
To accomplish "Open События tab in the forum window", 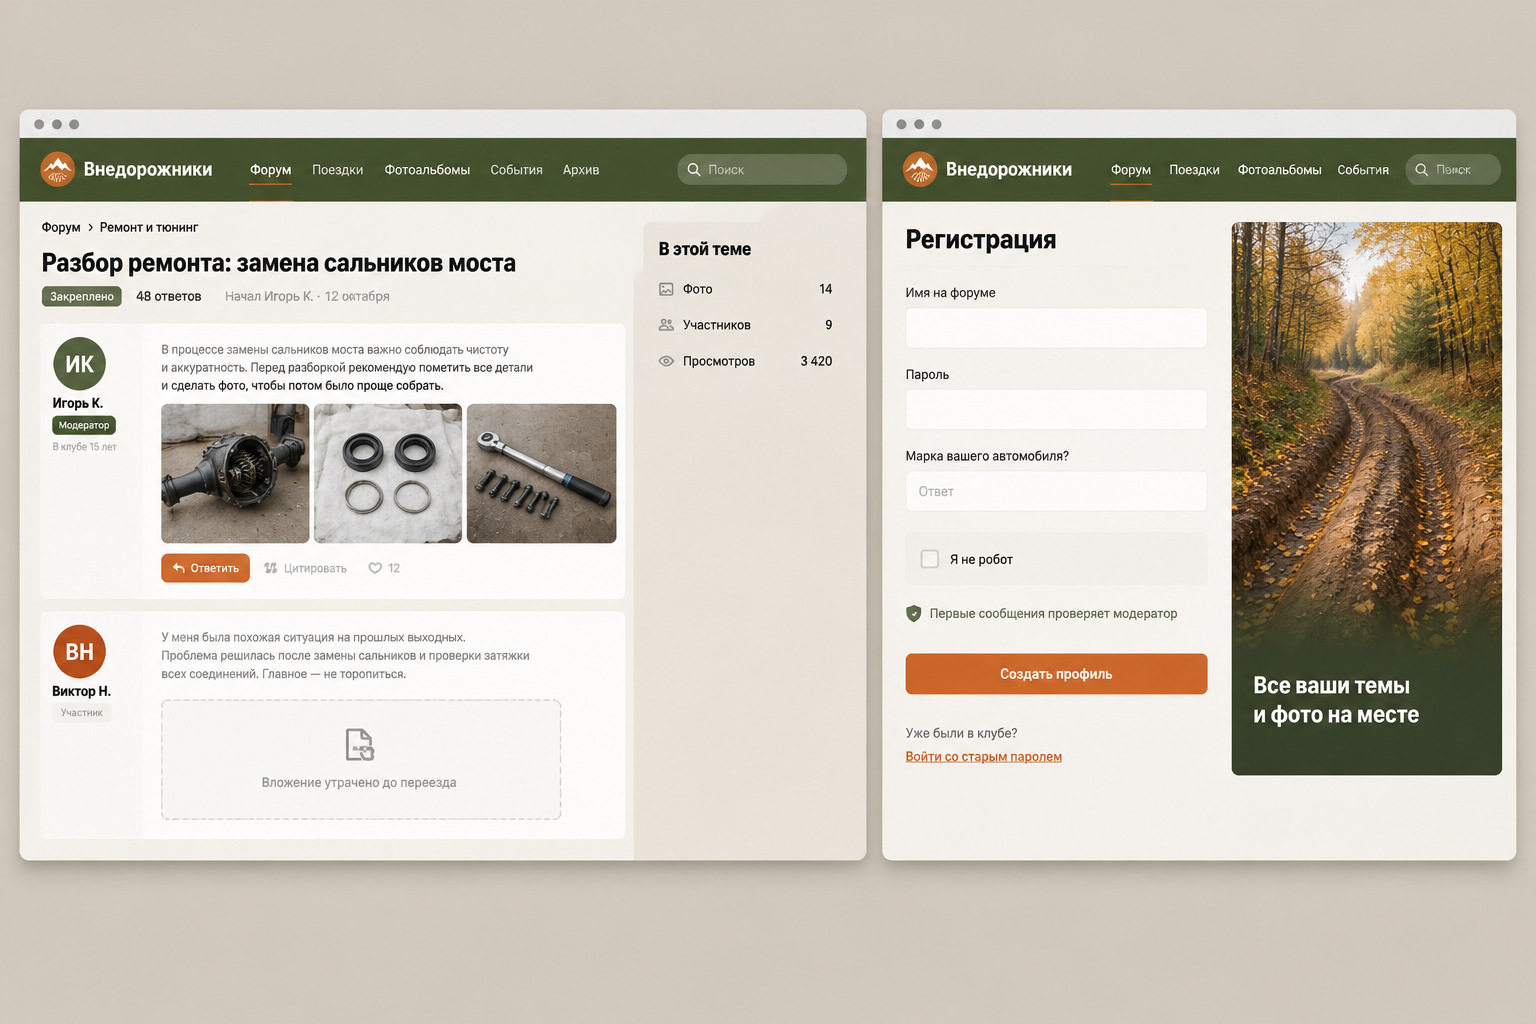I will click(x=516, y=170).
